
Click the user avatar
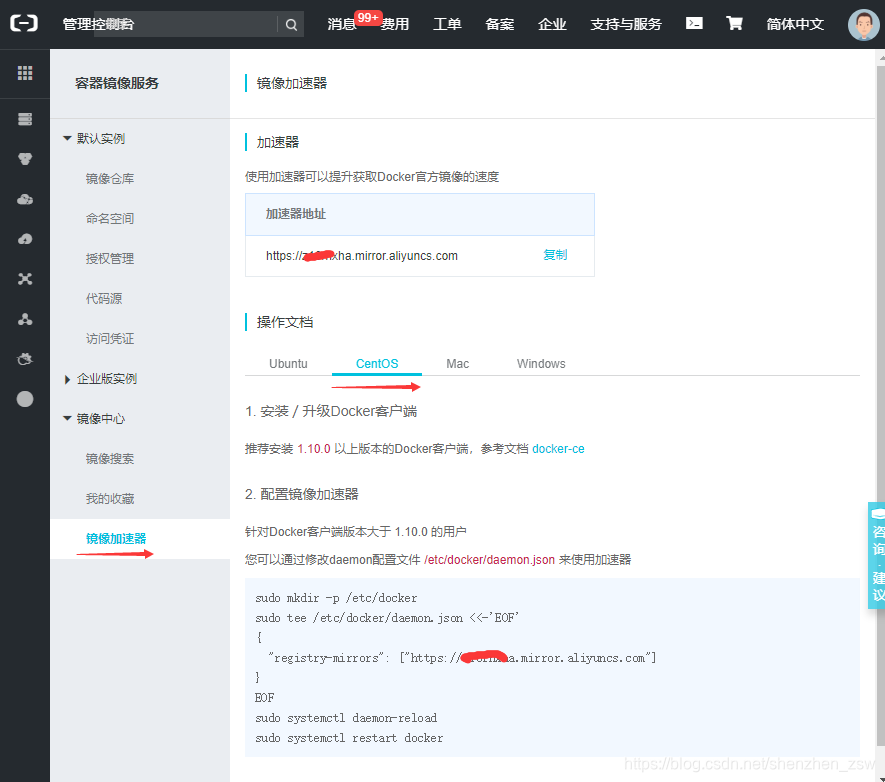tap(864, 24)
